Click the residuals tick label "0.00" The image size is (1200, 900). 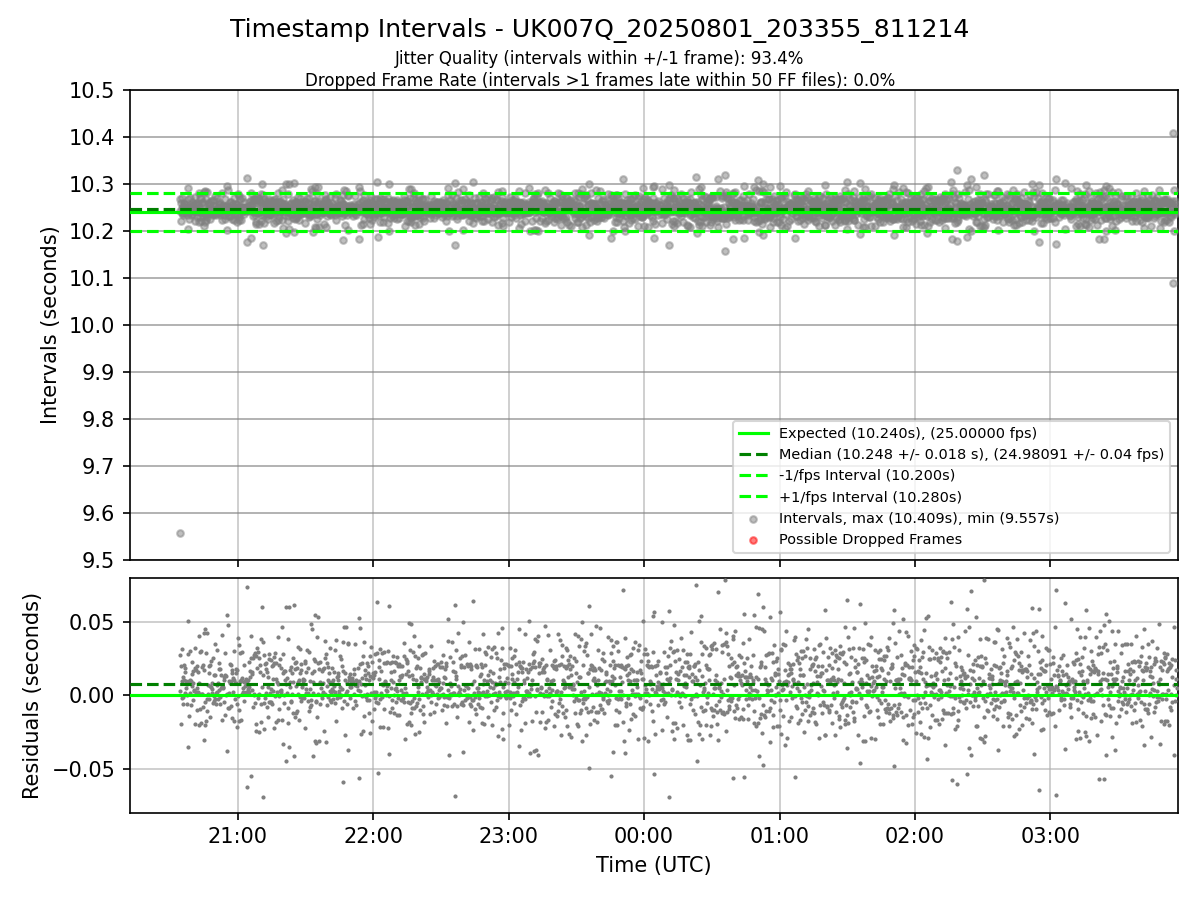tap(90, 695)
